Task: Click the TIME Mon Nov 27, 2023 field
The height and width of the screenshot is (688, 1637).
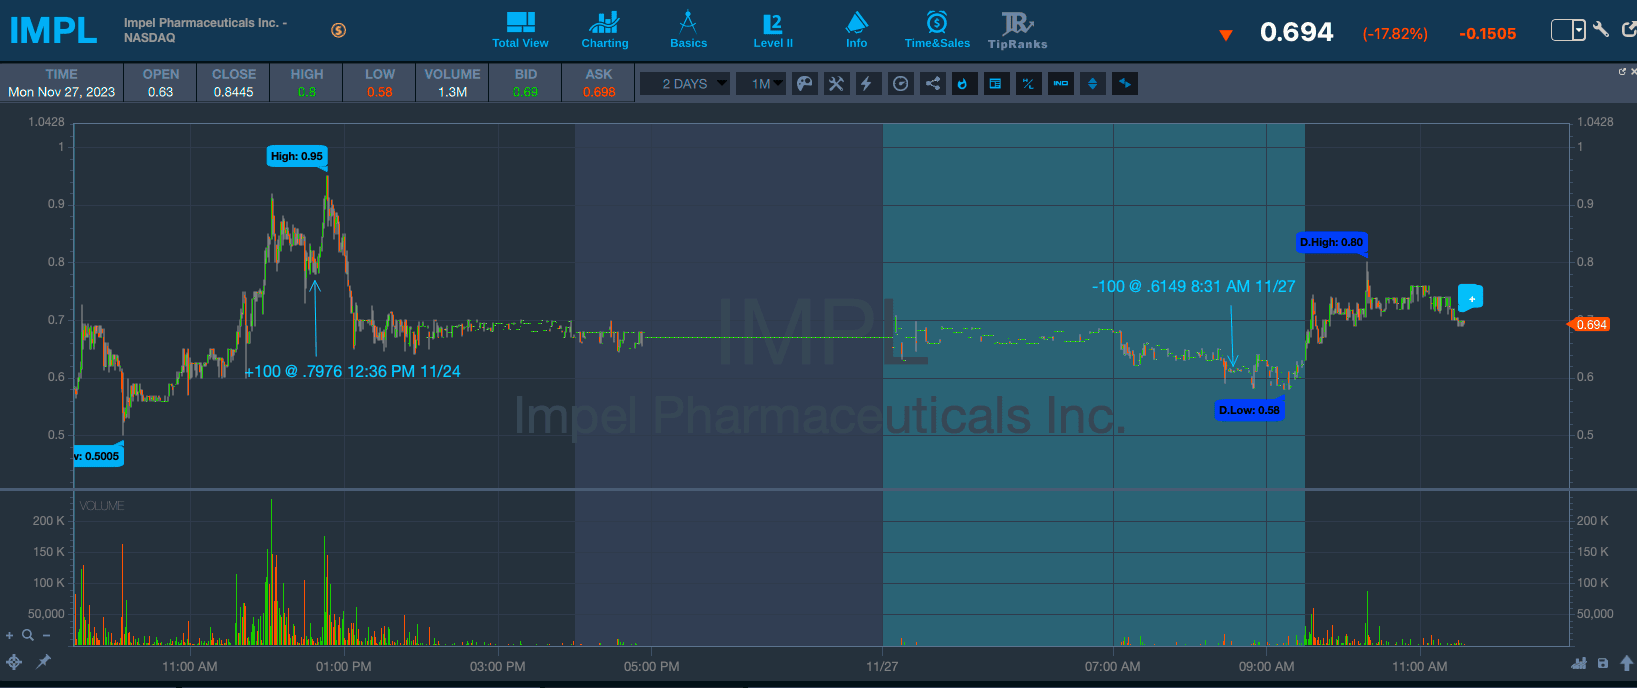Action: coord(61,83)
